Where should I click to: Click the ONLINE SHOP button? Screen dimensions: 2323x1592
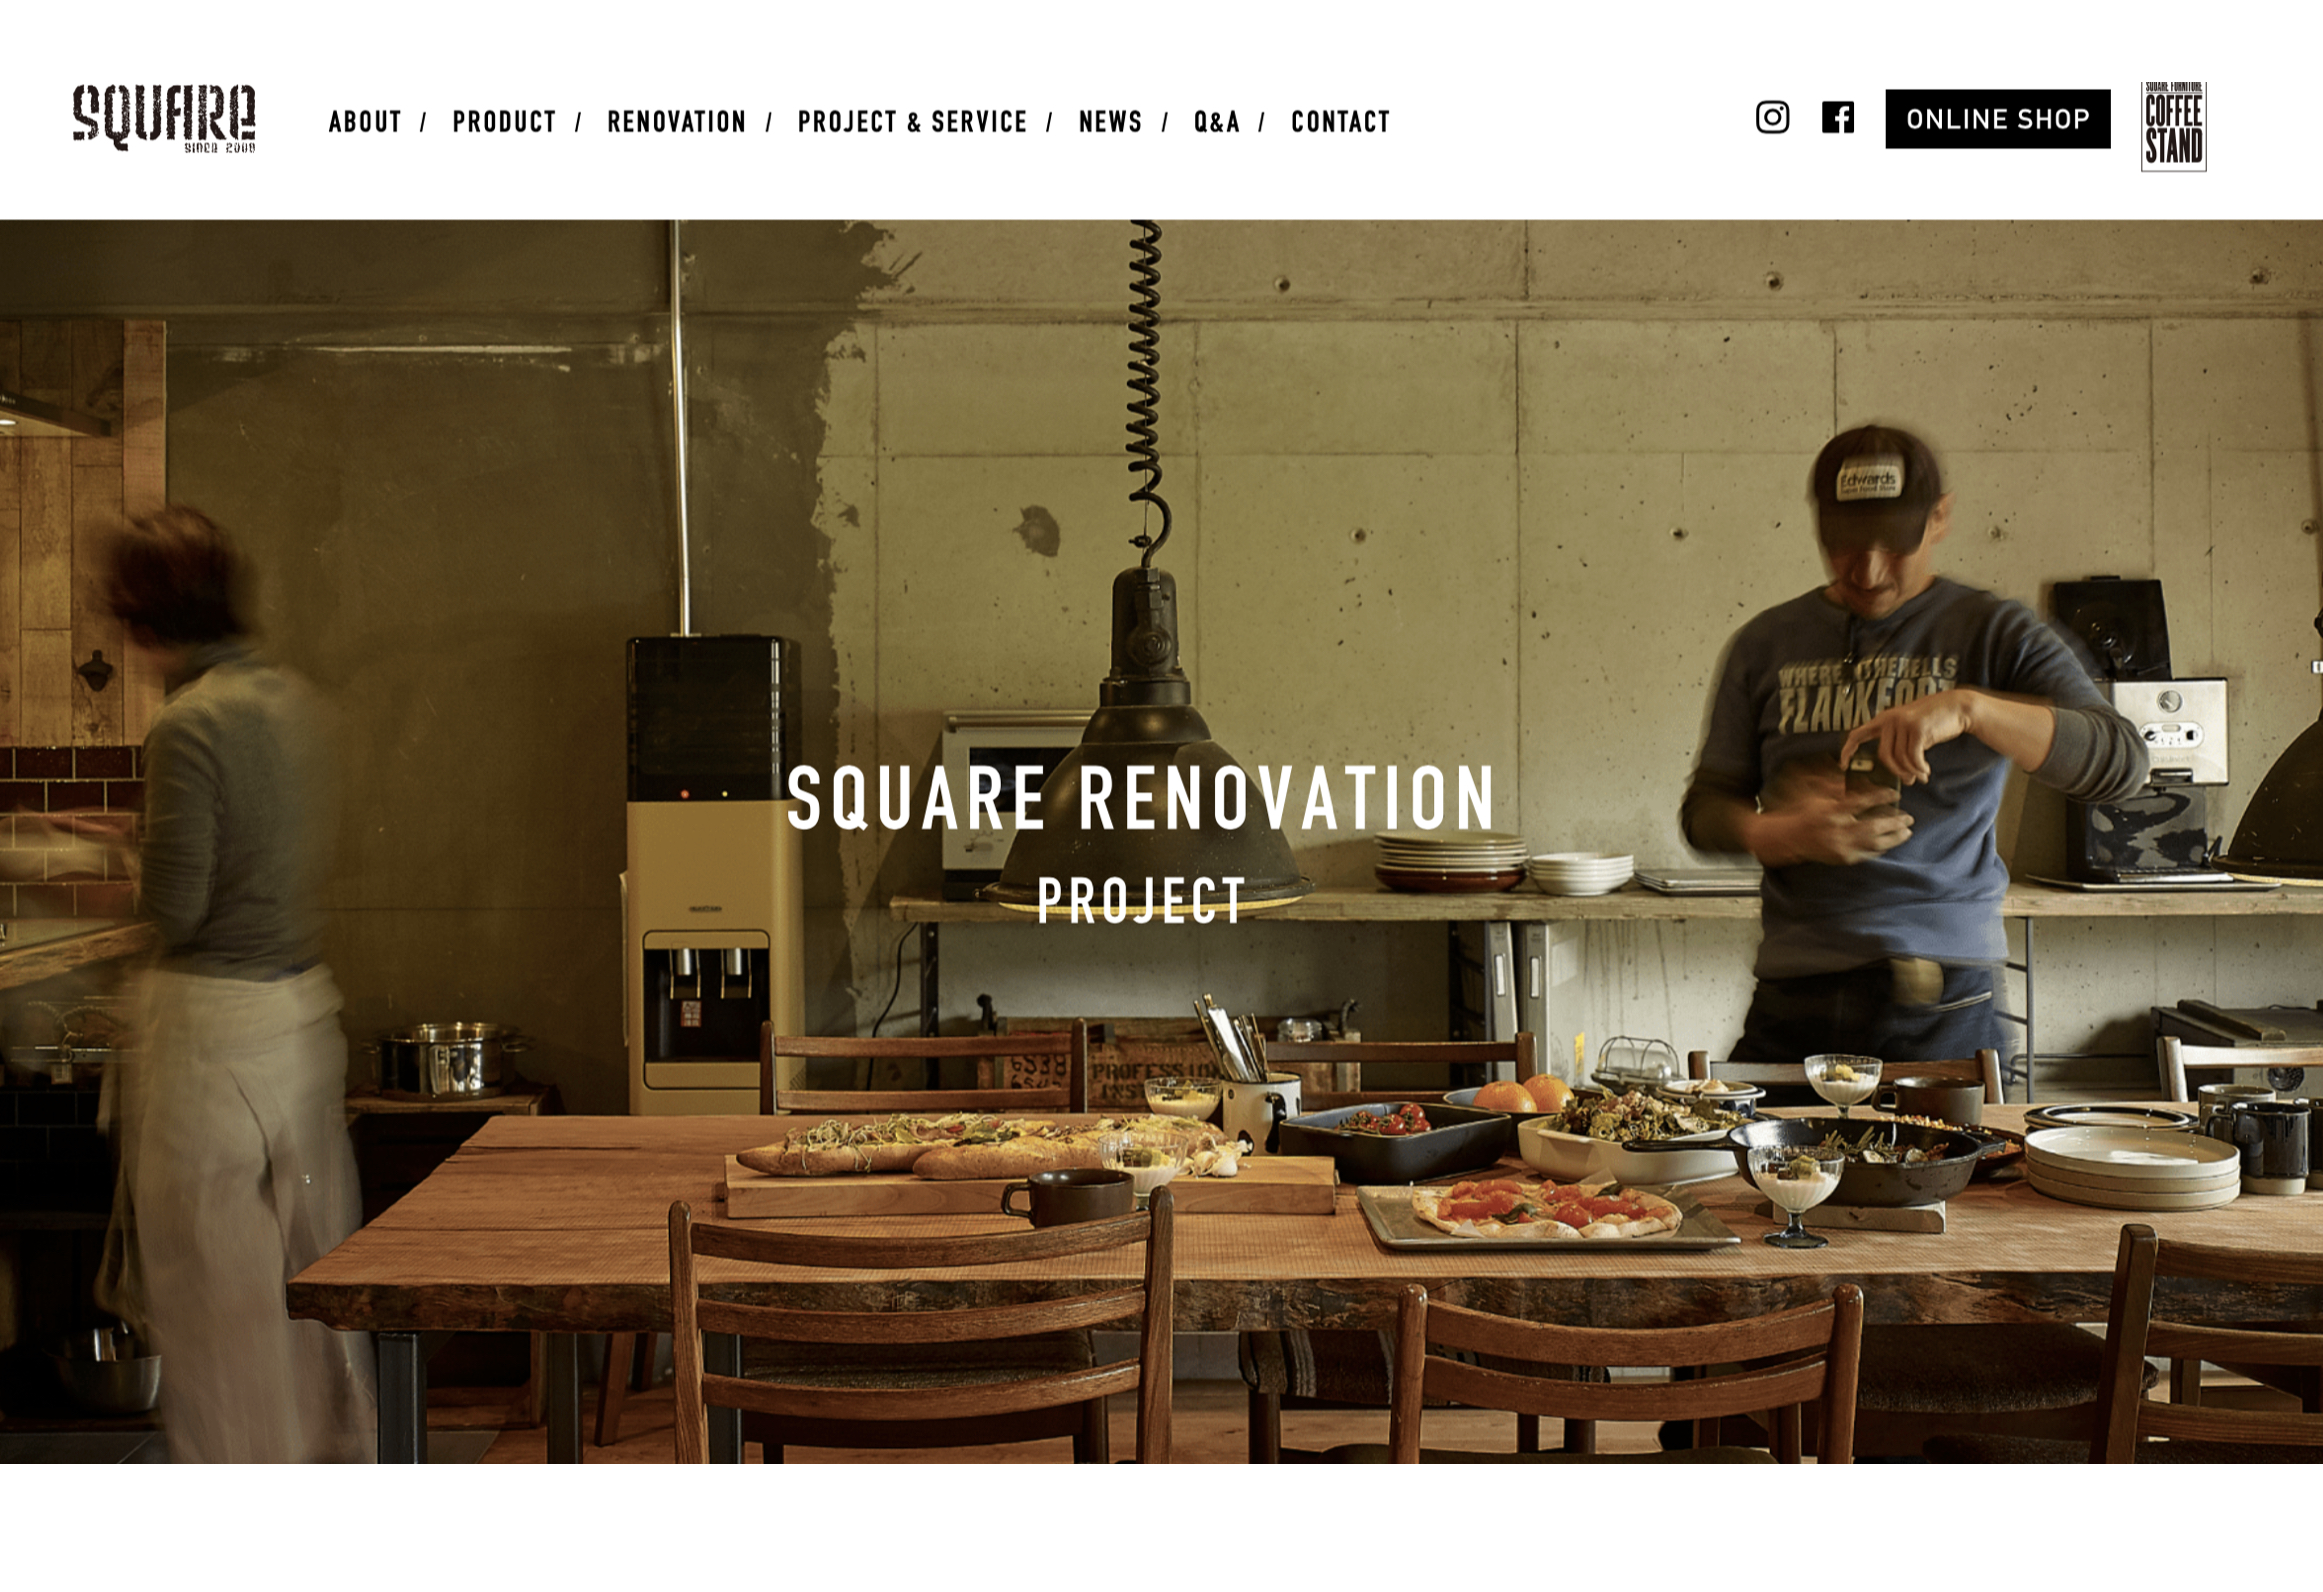point(1997,119)
